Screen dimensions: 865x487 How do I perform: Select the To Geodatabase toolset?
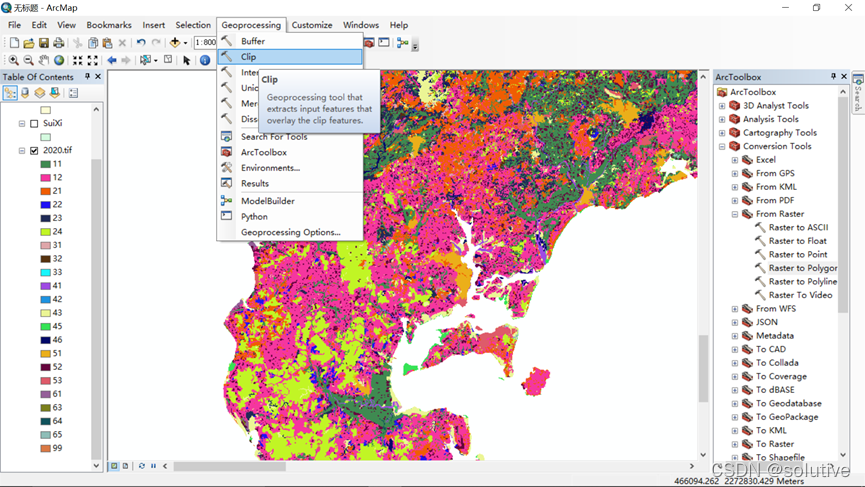click(x=788, y=404)
